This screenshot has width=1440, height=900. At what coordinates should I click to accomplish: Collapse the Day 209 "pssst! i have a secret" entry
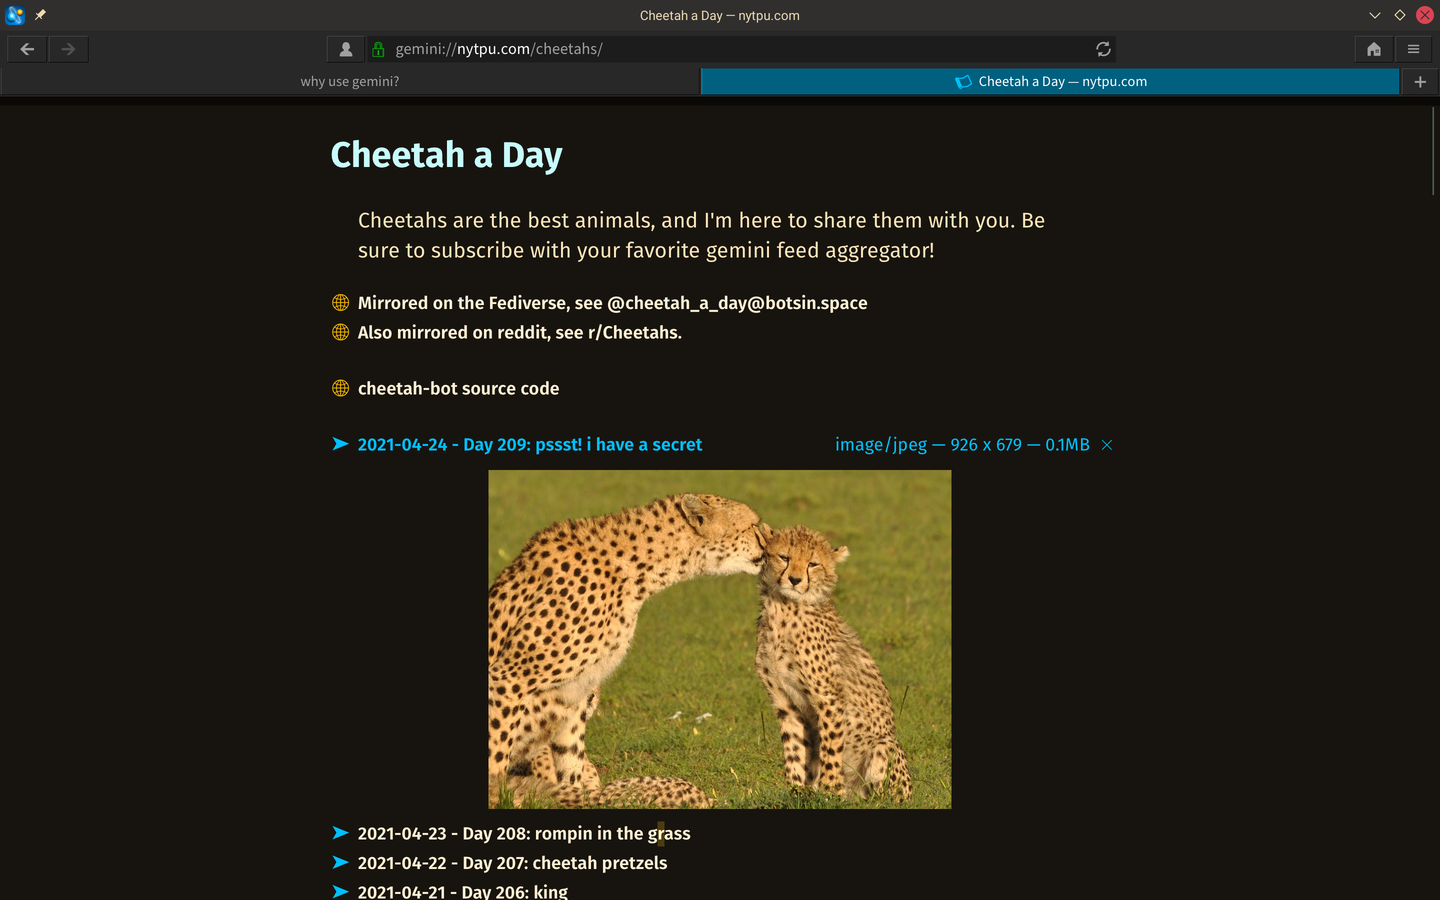tap(529, 445)
